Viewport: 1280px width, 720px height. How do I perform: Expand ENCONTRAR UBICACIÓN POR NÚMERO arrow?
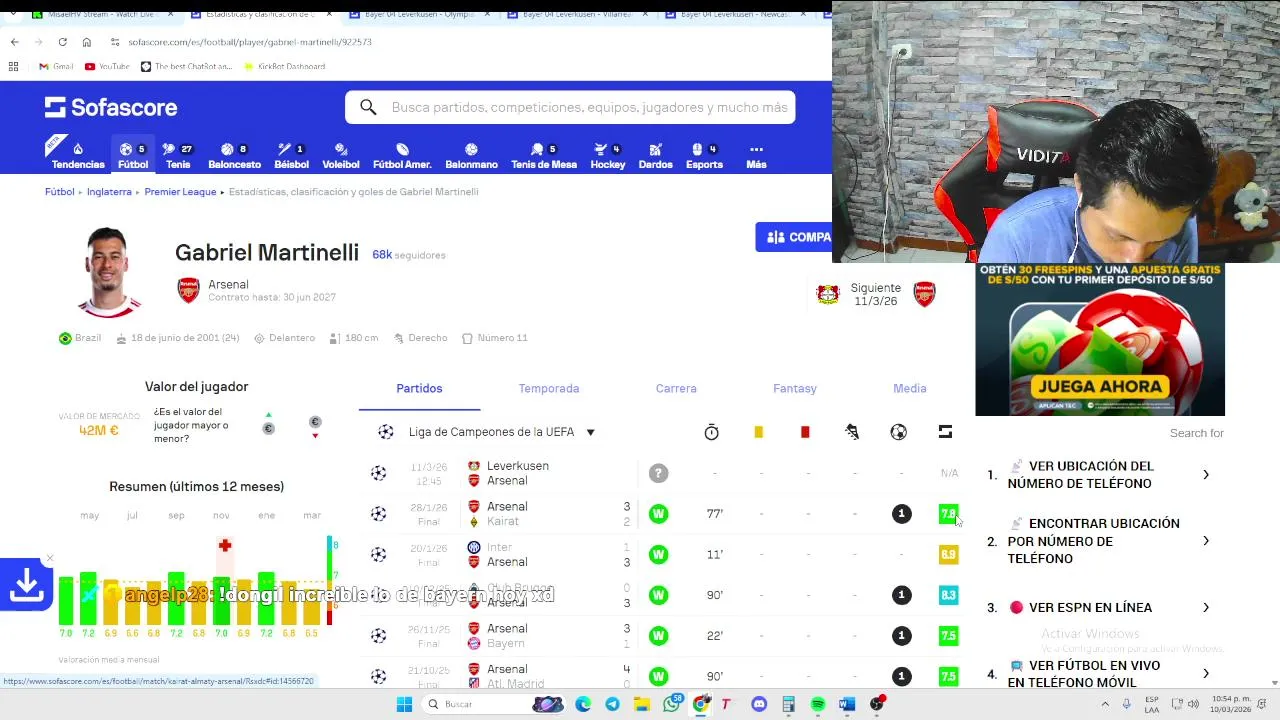coord(1206,541)
